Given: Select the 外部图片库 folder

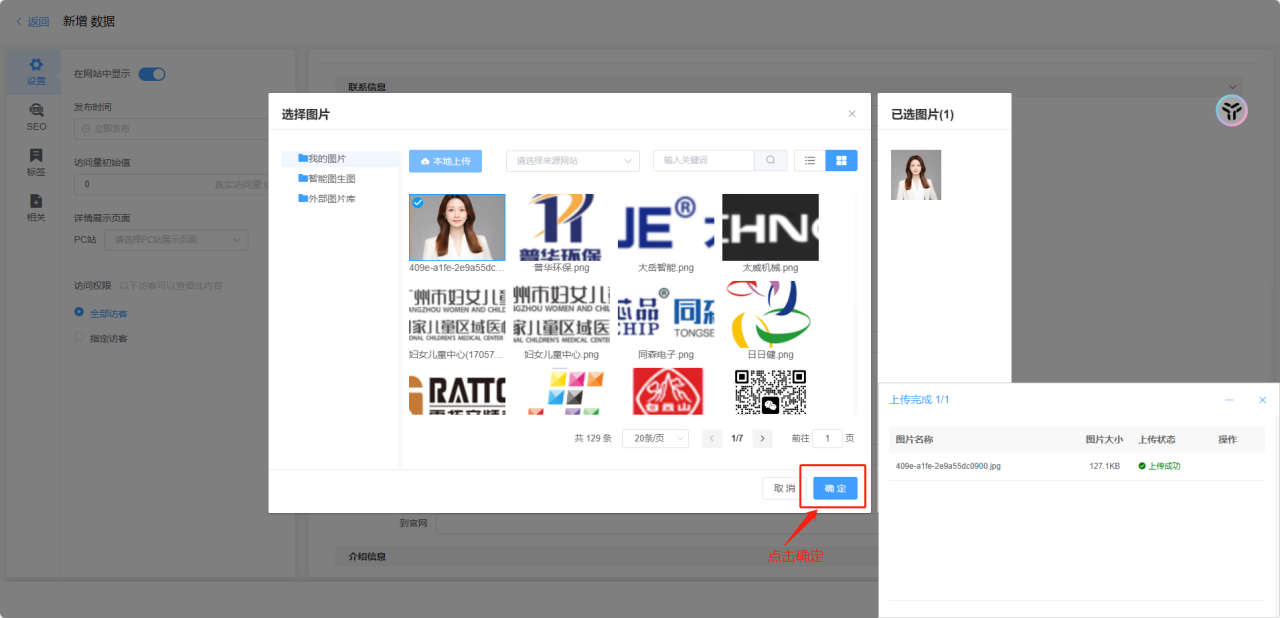Looking at the screenshot, I should pos(327,199).
